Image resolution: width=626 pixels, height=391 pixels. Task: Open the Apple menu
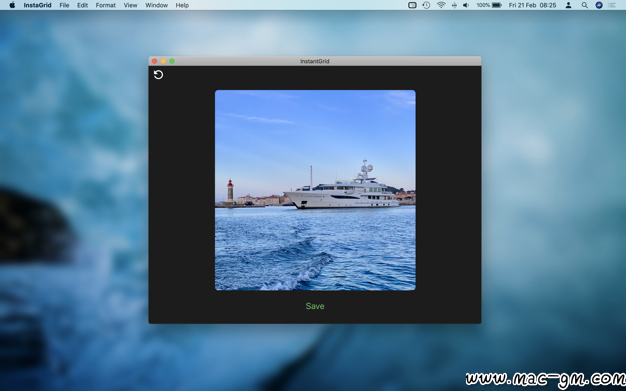pos(12,5)
